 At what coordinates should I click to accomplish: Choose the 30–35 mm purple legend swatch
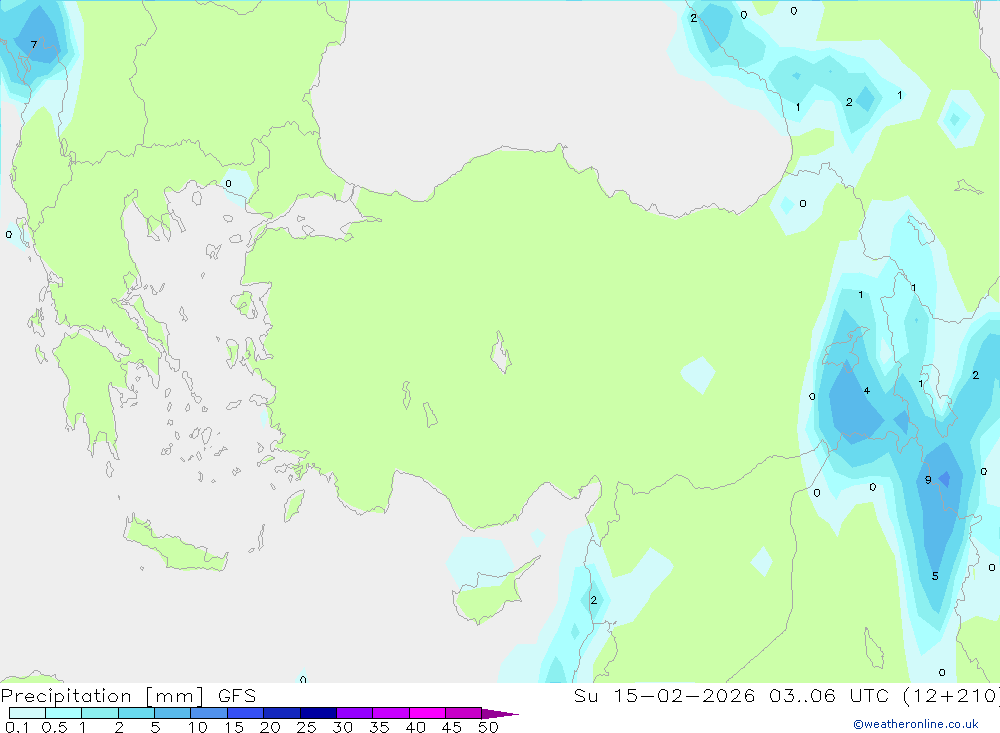point(355,713)
